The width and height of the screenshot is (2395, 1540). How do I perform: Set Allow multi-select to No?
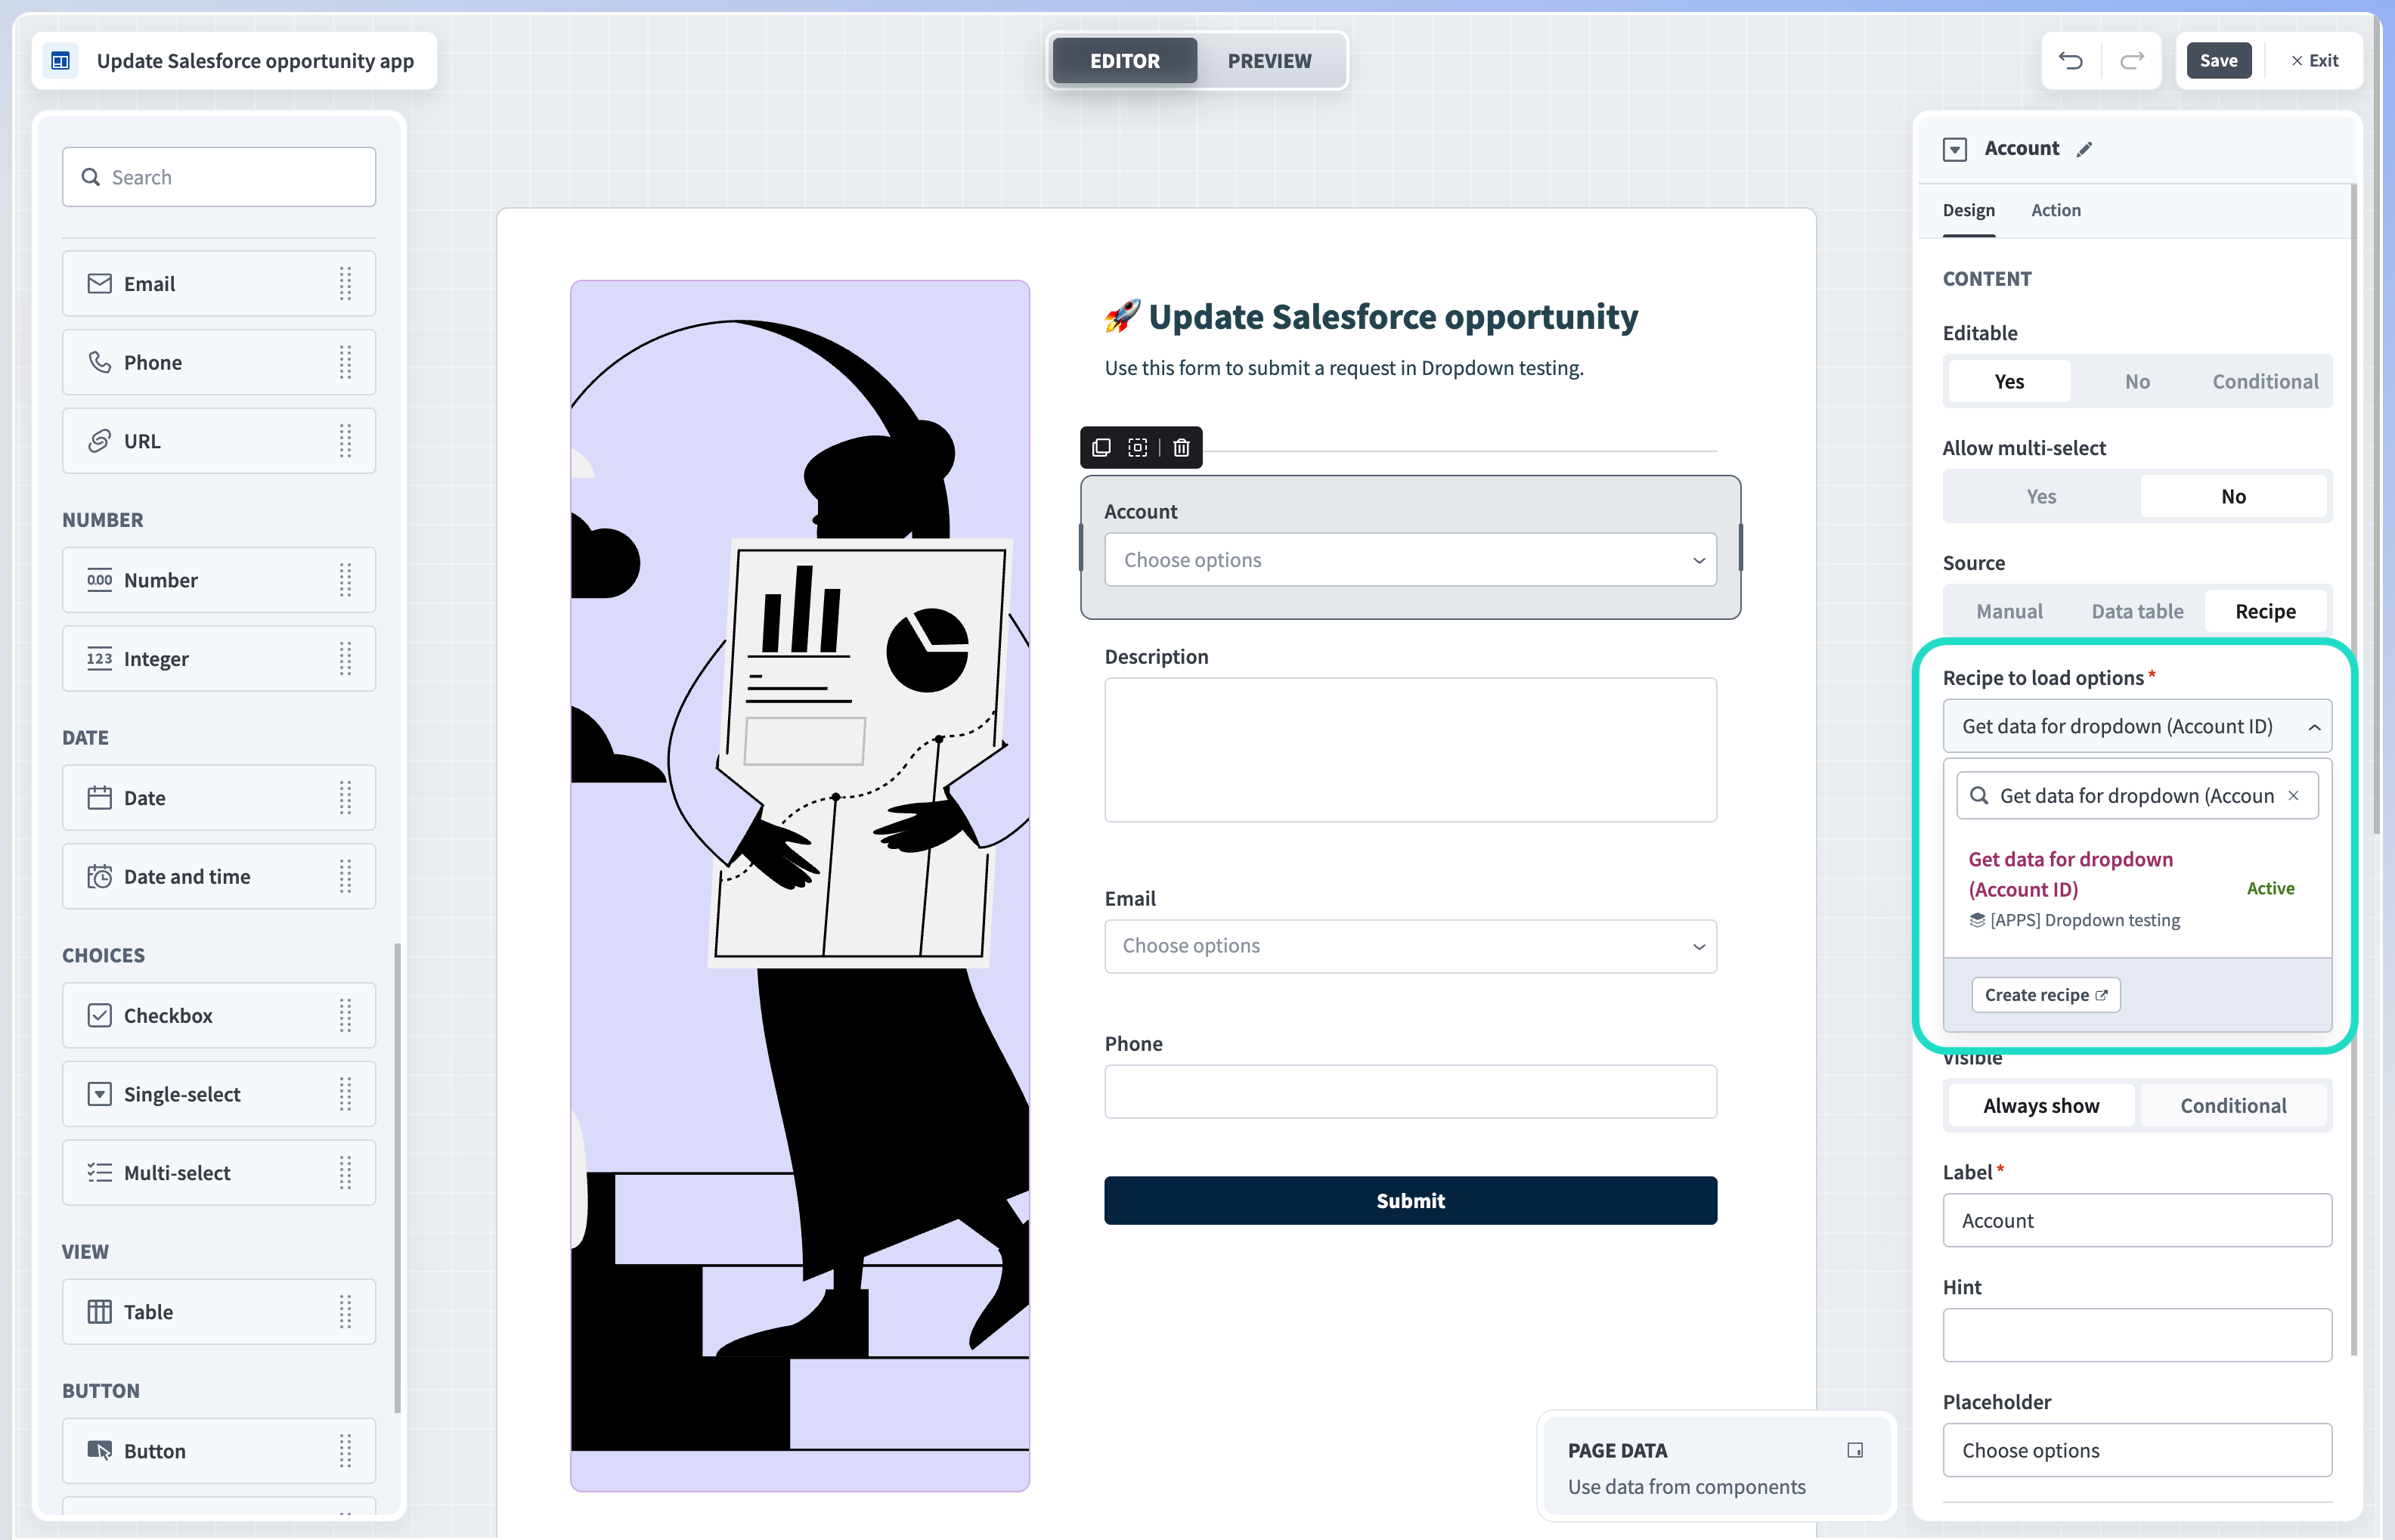[2233, 496]
